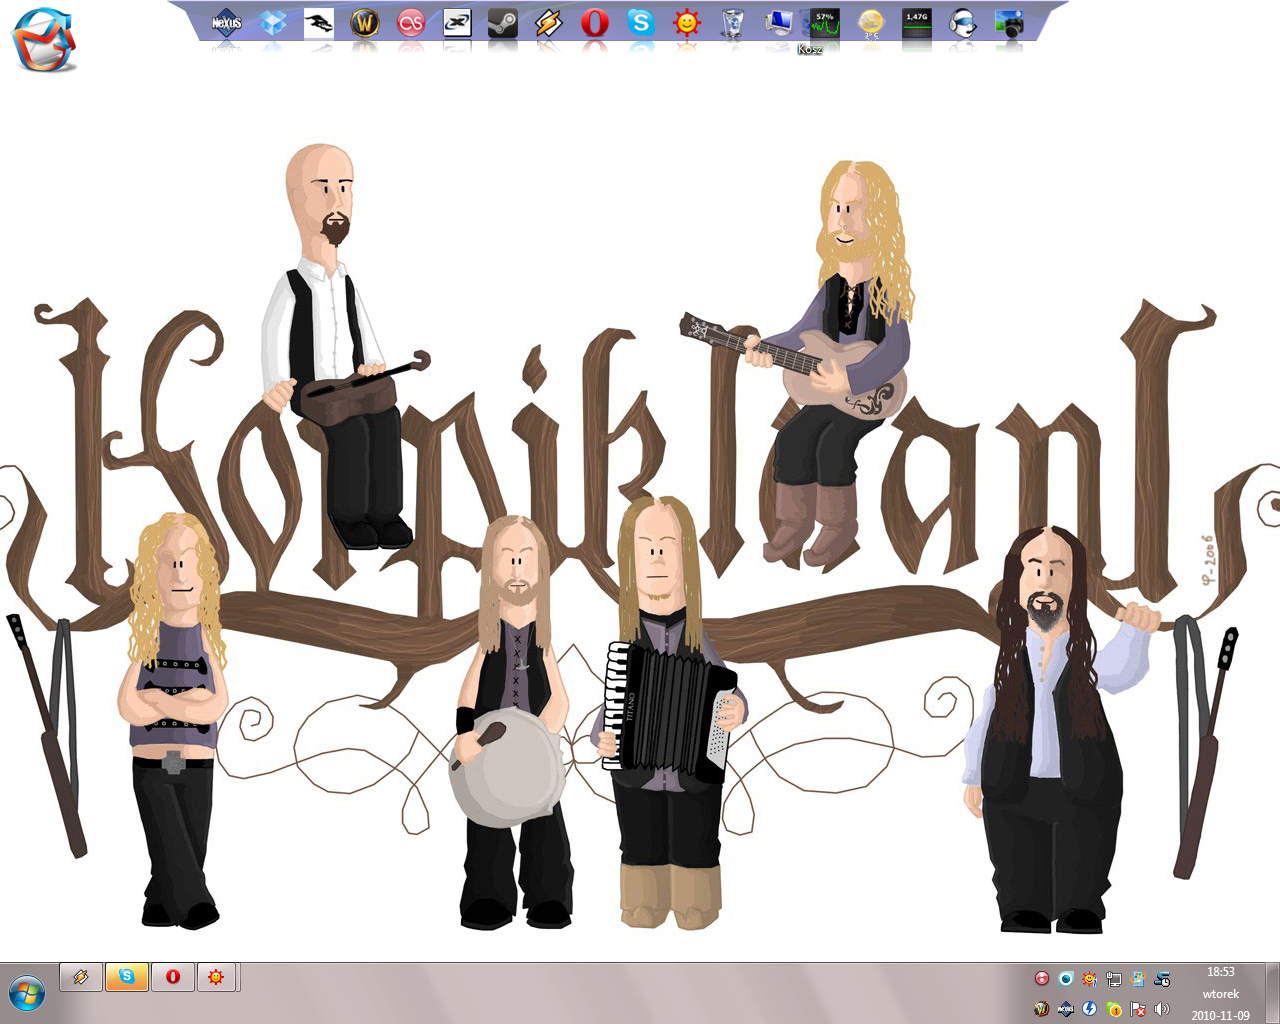
Task: Click the S with clock tray icon
Action: [x=1162, y=979]
